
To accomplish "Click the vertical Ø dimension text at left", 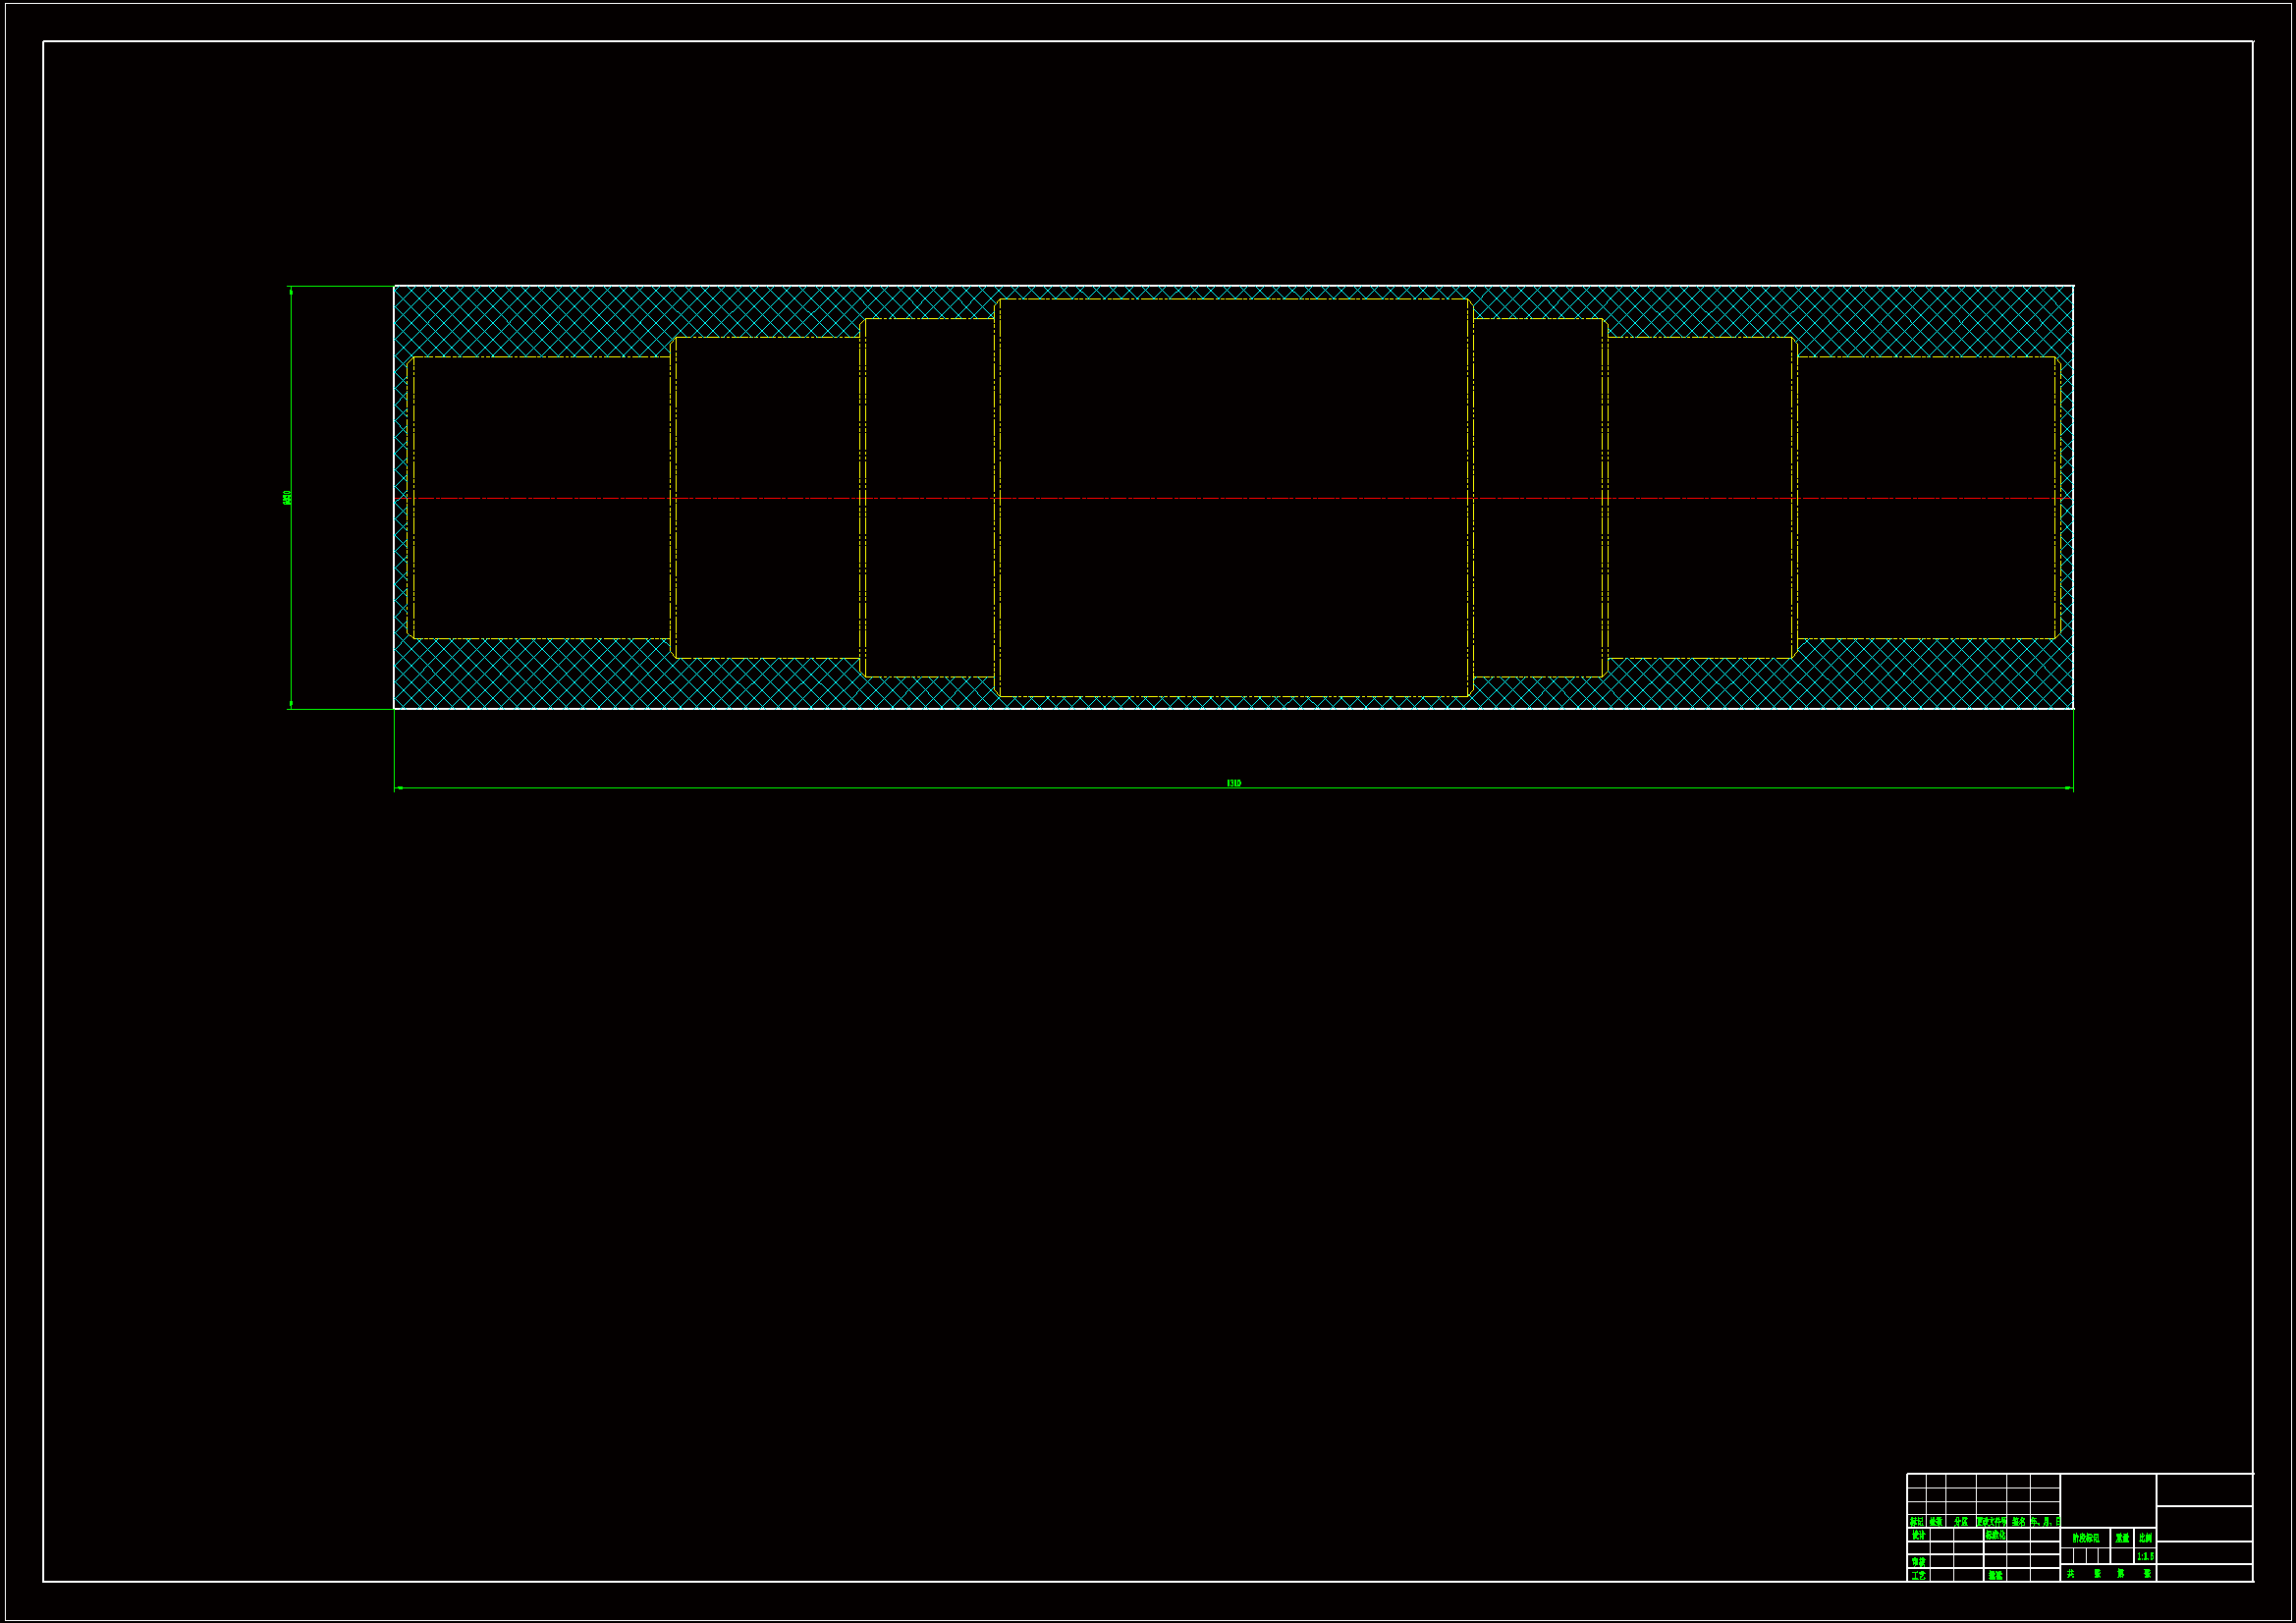I will pos(288,498).
